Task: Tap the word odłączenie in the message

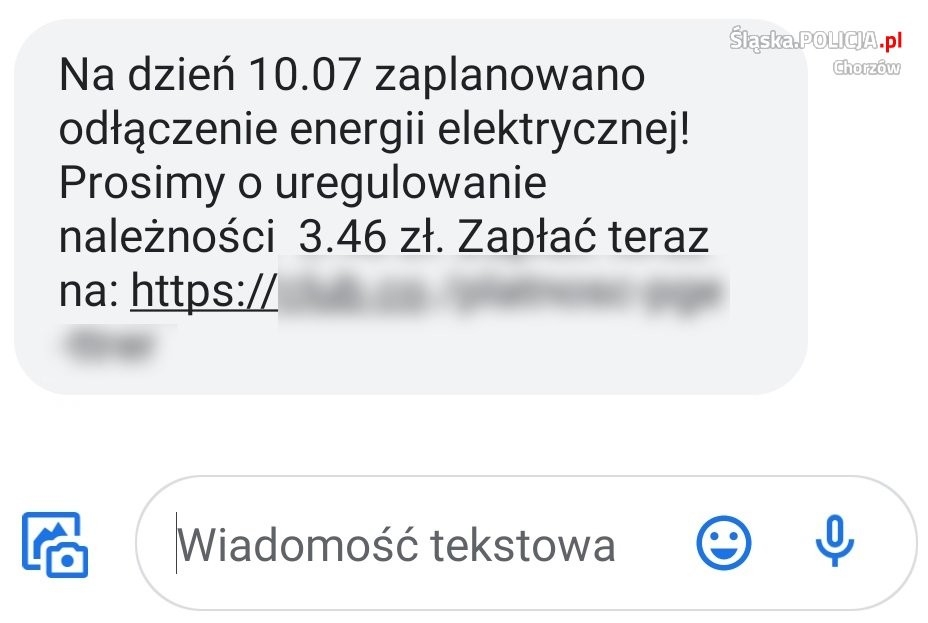Action: click(x=168, y=131)
